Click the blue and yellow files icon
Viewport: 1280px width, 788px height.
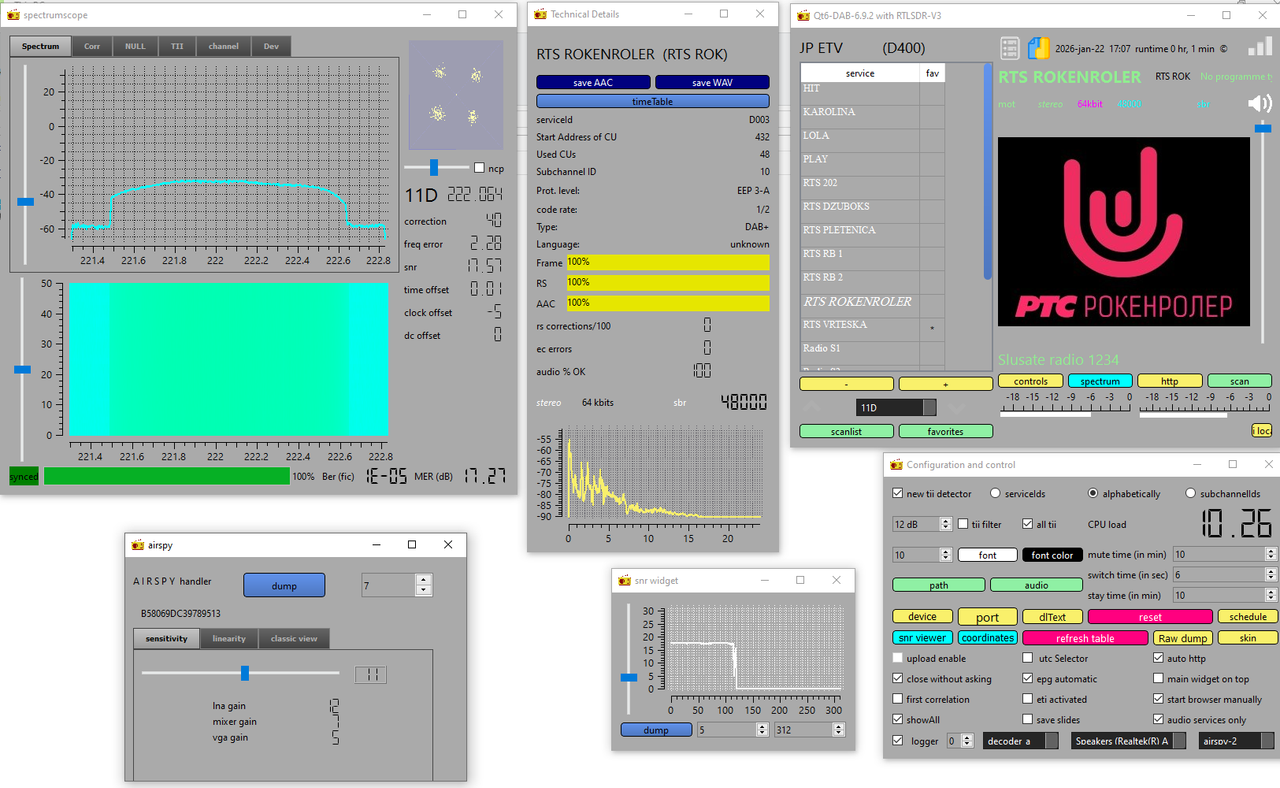(x=1039, y=48)
